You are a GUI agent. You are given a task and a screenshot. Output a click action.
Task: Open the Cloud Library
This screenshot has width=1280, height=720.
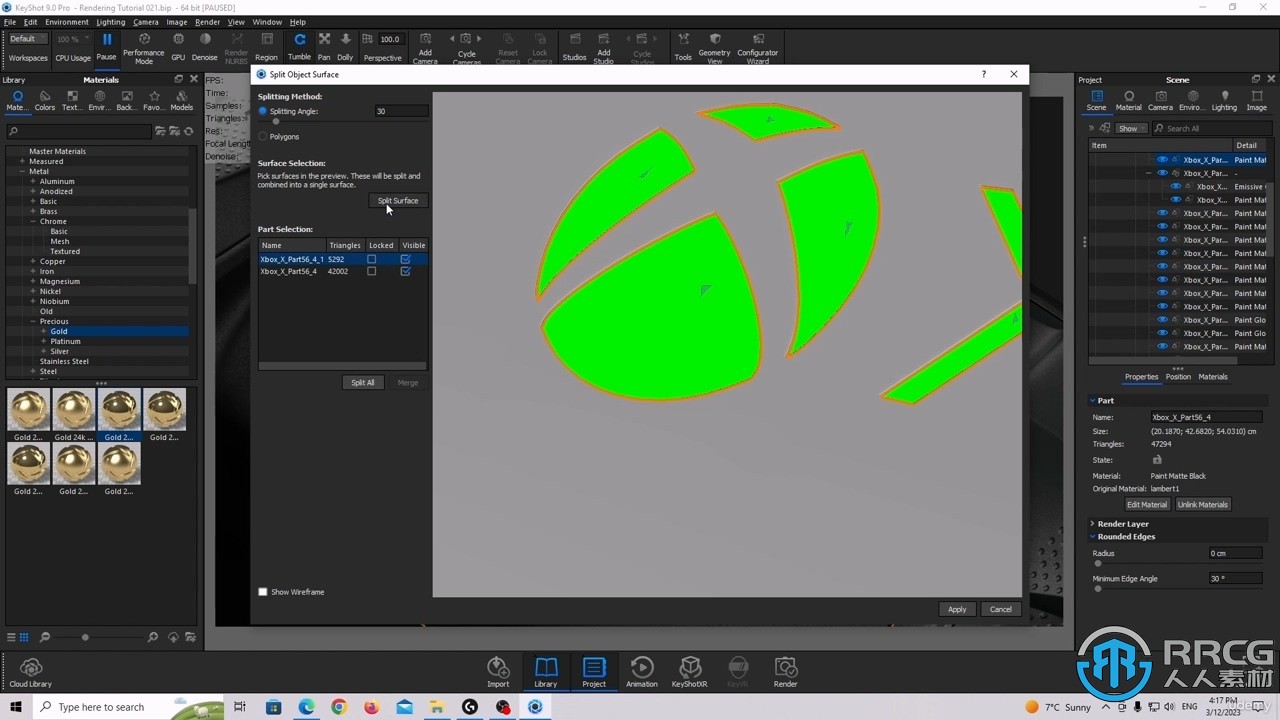tap(30, 673)
